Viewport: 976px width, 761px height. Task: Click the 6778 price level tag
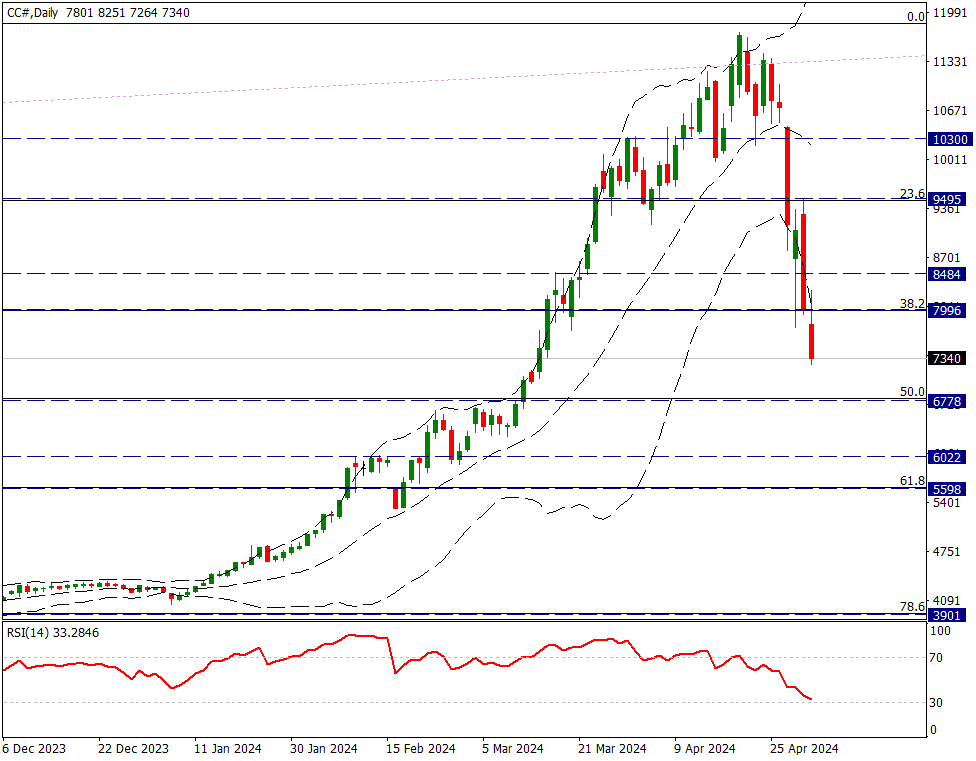coord(945,401)
